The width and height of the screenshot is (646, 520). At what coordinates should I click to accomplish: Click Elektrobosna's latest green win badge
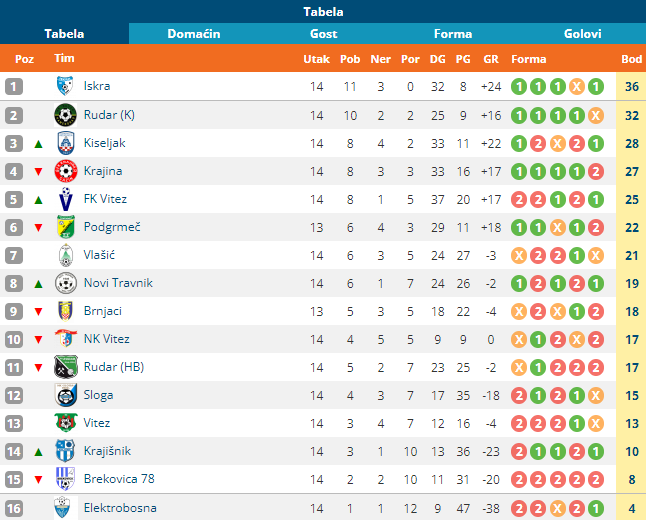tap(596, 508)
